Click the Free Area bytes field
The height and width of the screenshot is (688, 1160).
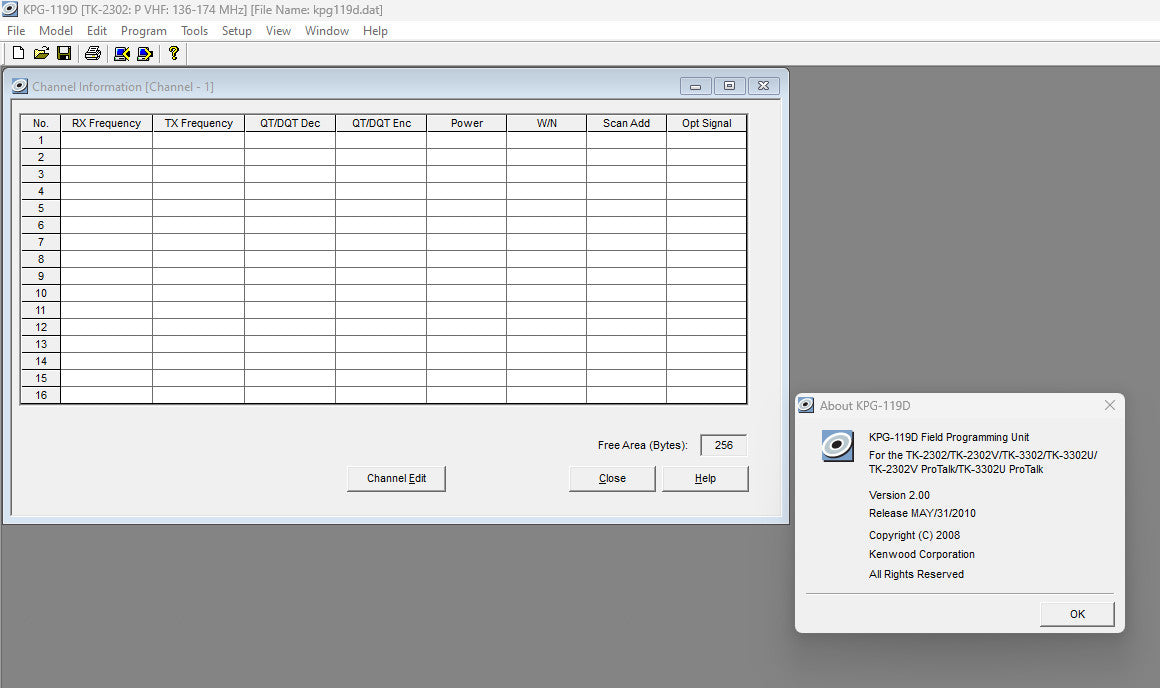point(724,445)
